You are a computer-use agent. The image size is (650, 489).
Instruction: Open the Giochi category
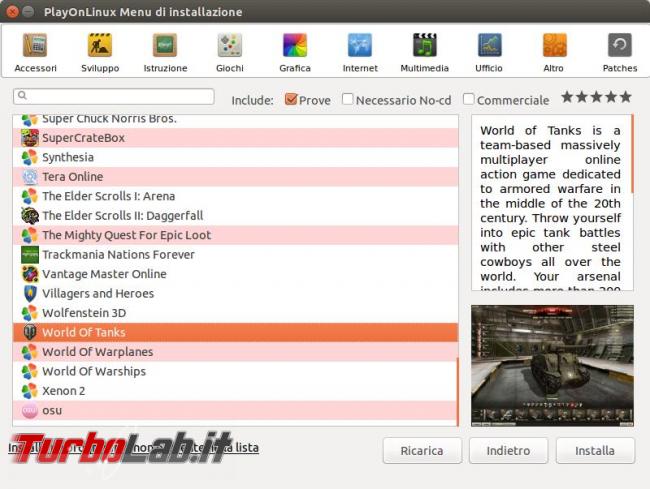tap(230, 52)
